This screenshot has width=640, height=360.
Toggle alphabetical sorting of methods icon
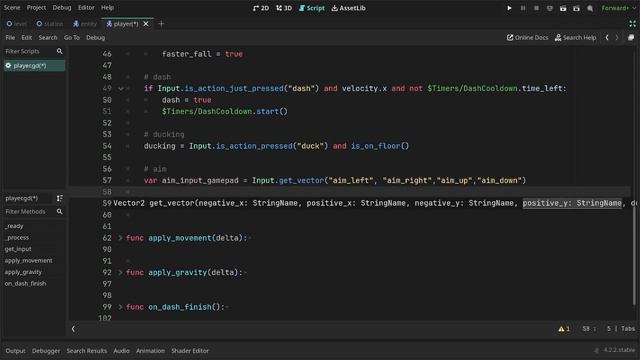(60, 198)
